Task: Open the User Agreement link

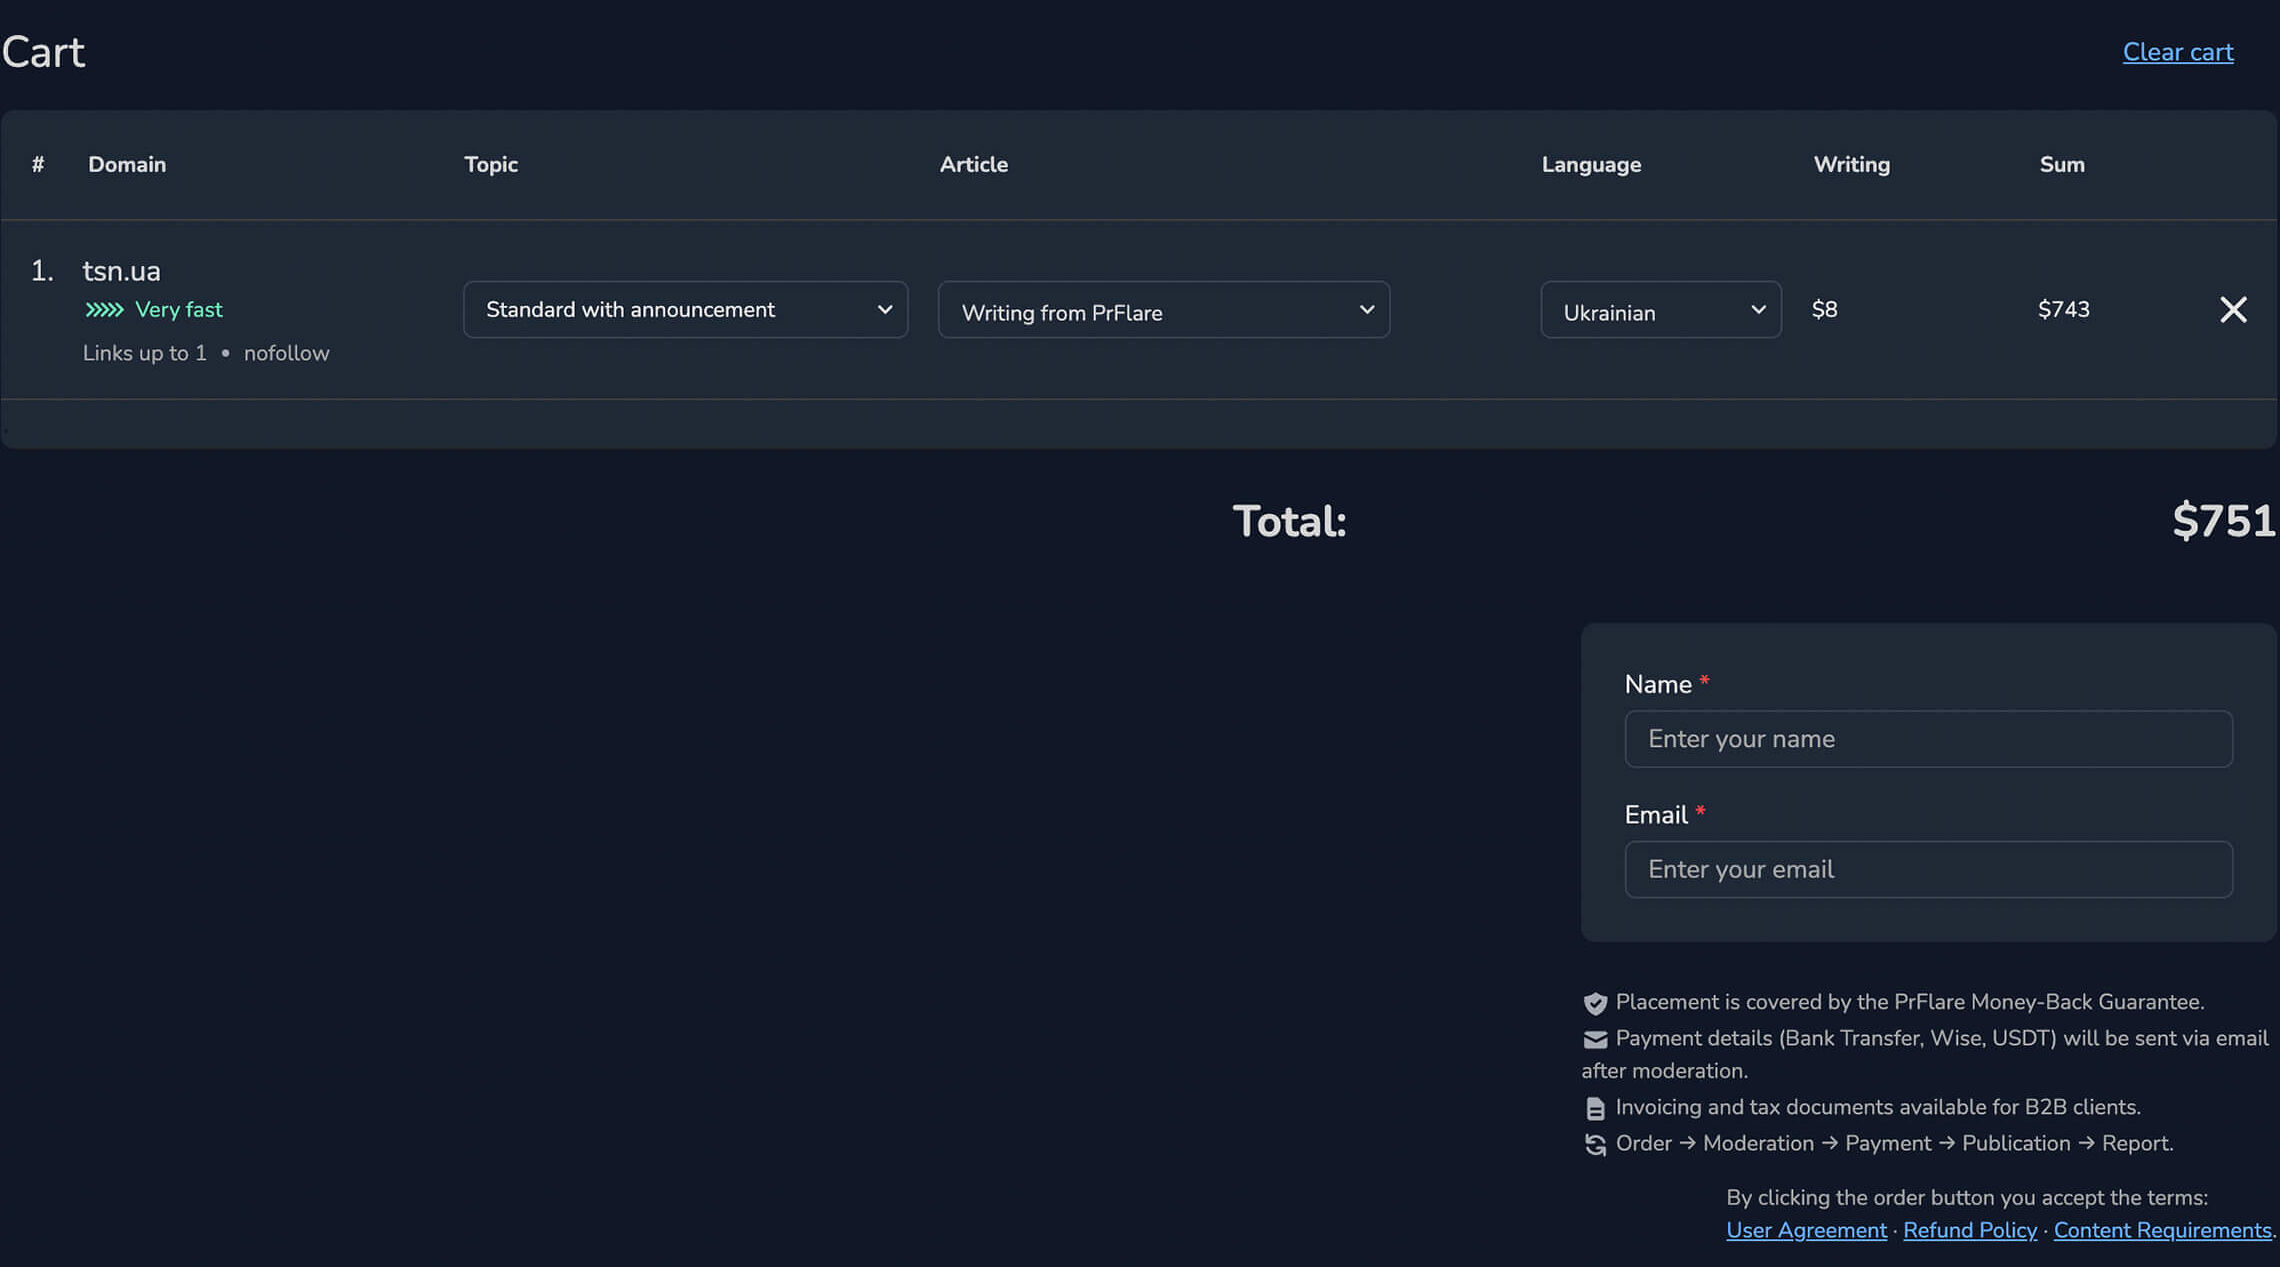Action: [x=1805, y=1231]
